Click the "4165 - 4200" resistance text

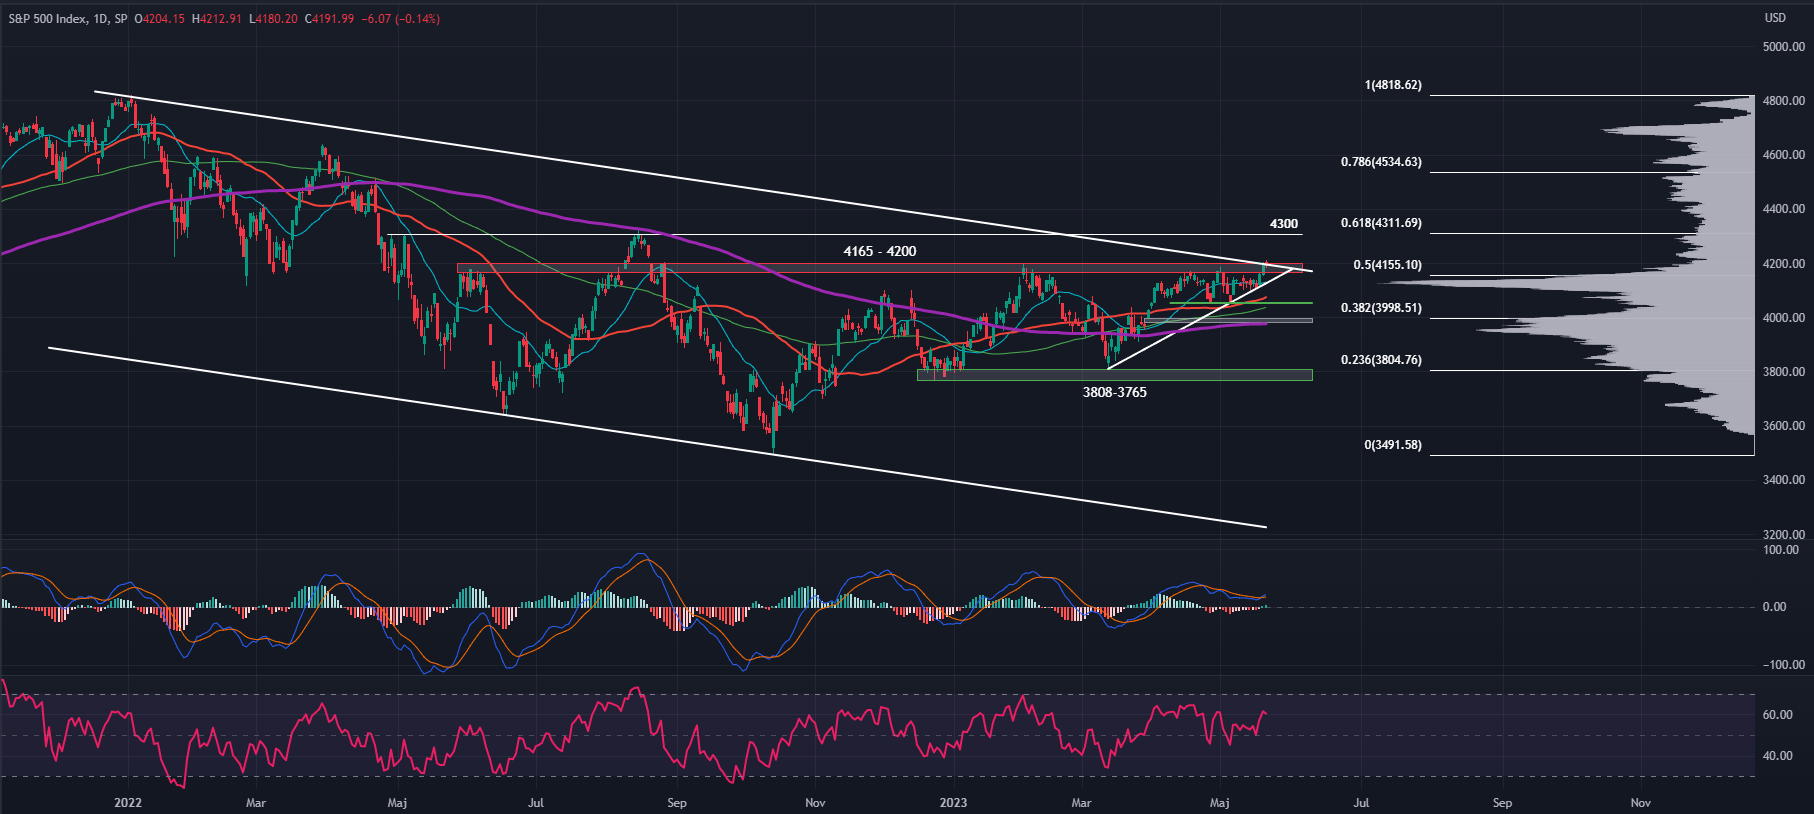point(879,252)
